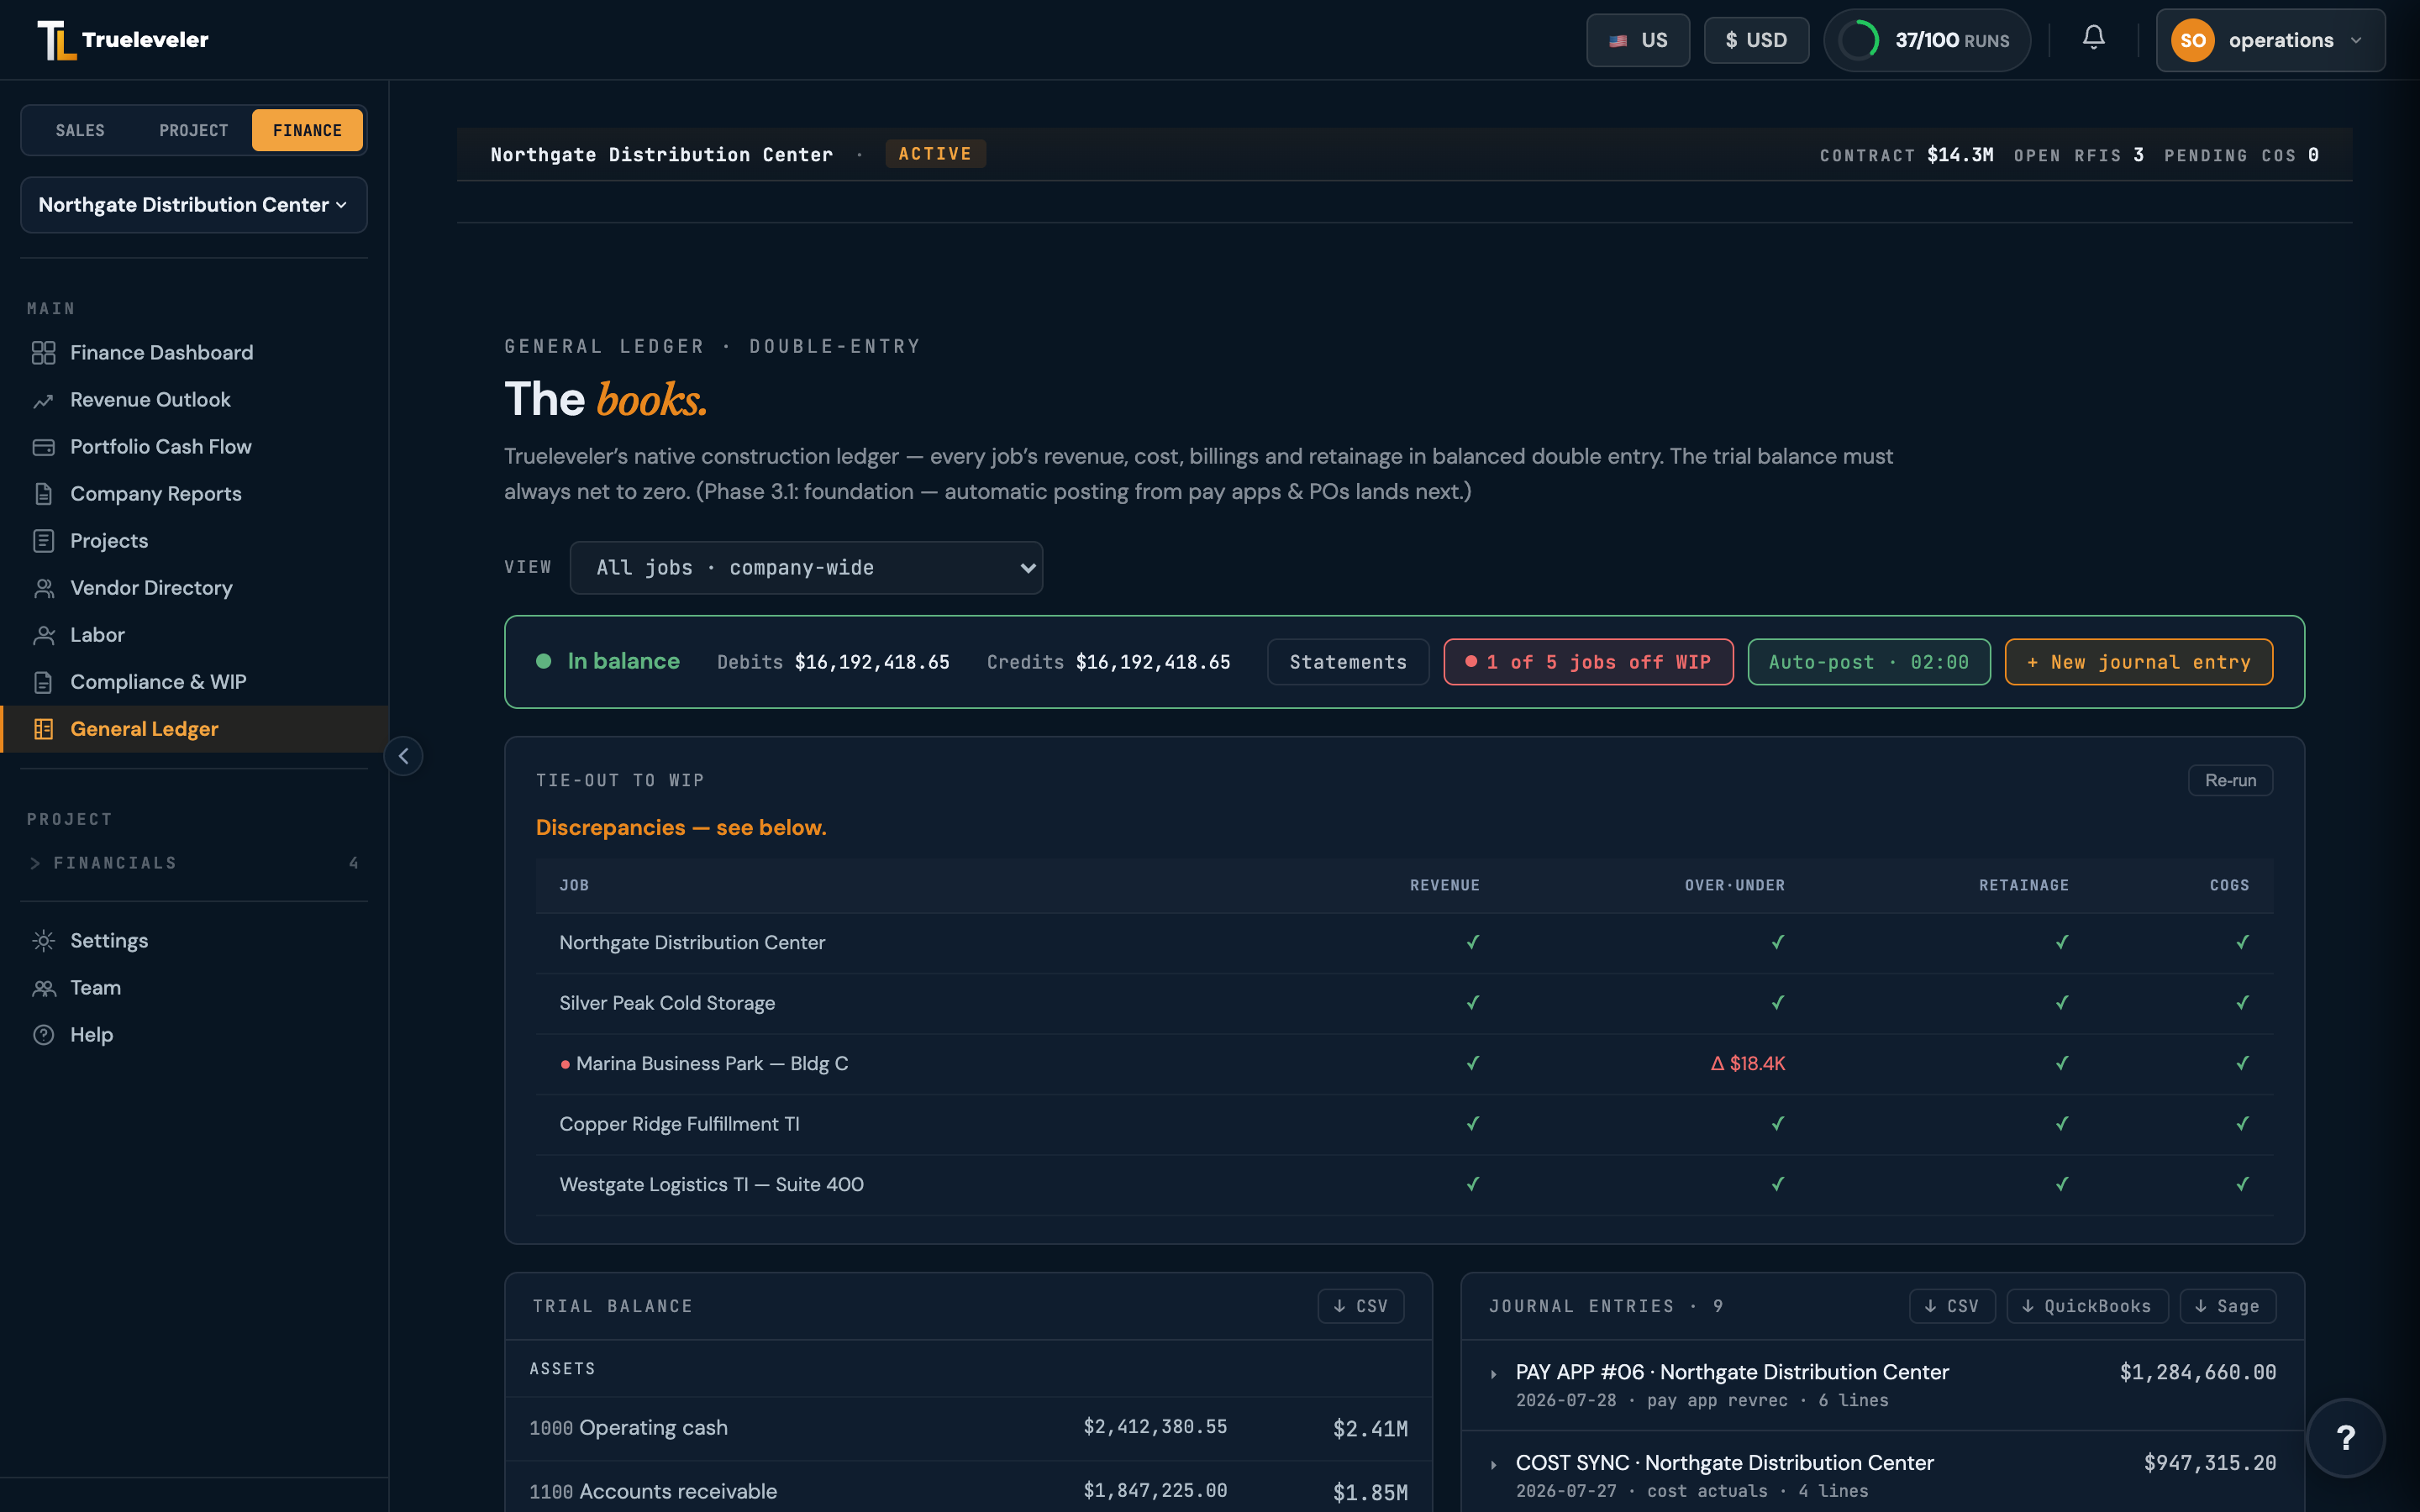Click 1 of 5 jobs off WIP
The height and width of the screenshot is (1512, 2420).
point(1588,662)
